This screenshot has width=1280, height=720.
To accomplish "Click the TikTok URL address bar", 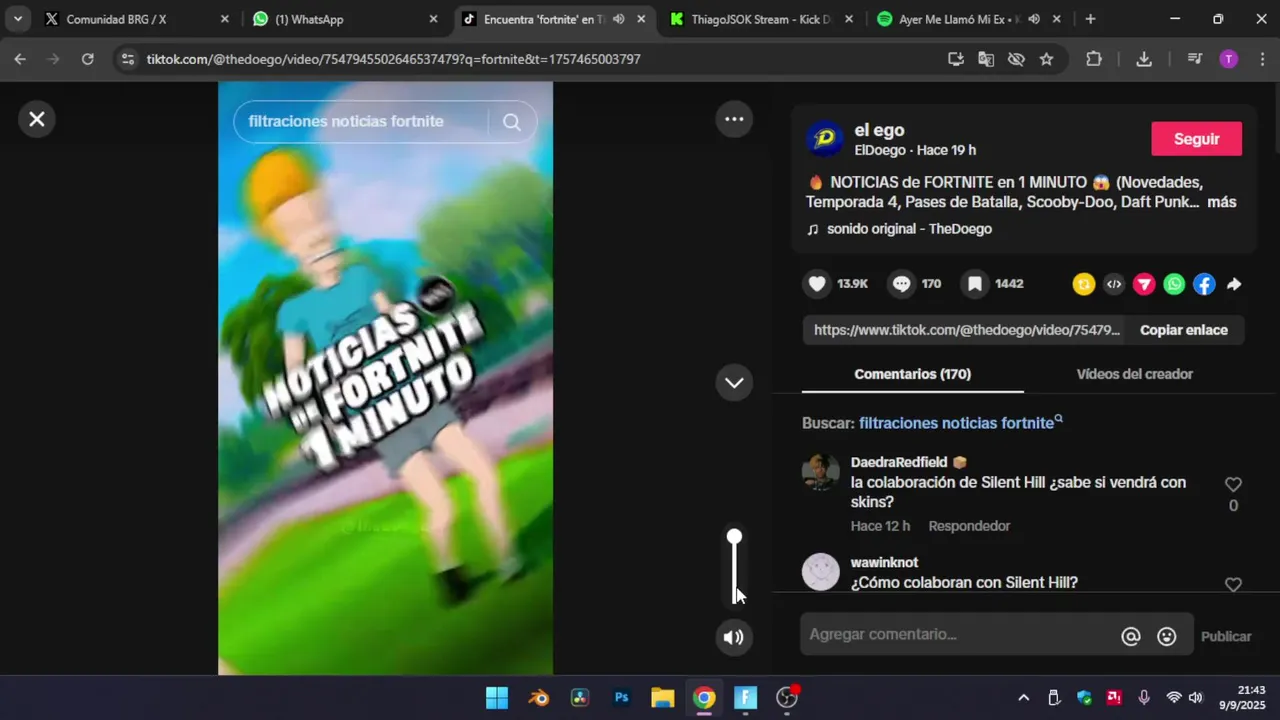I will click(393, 59).
